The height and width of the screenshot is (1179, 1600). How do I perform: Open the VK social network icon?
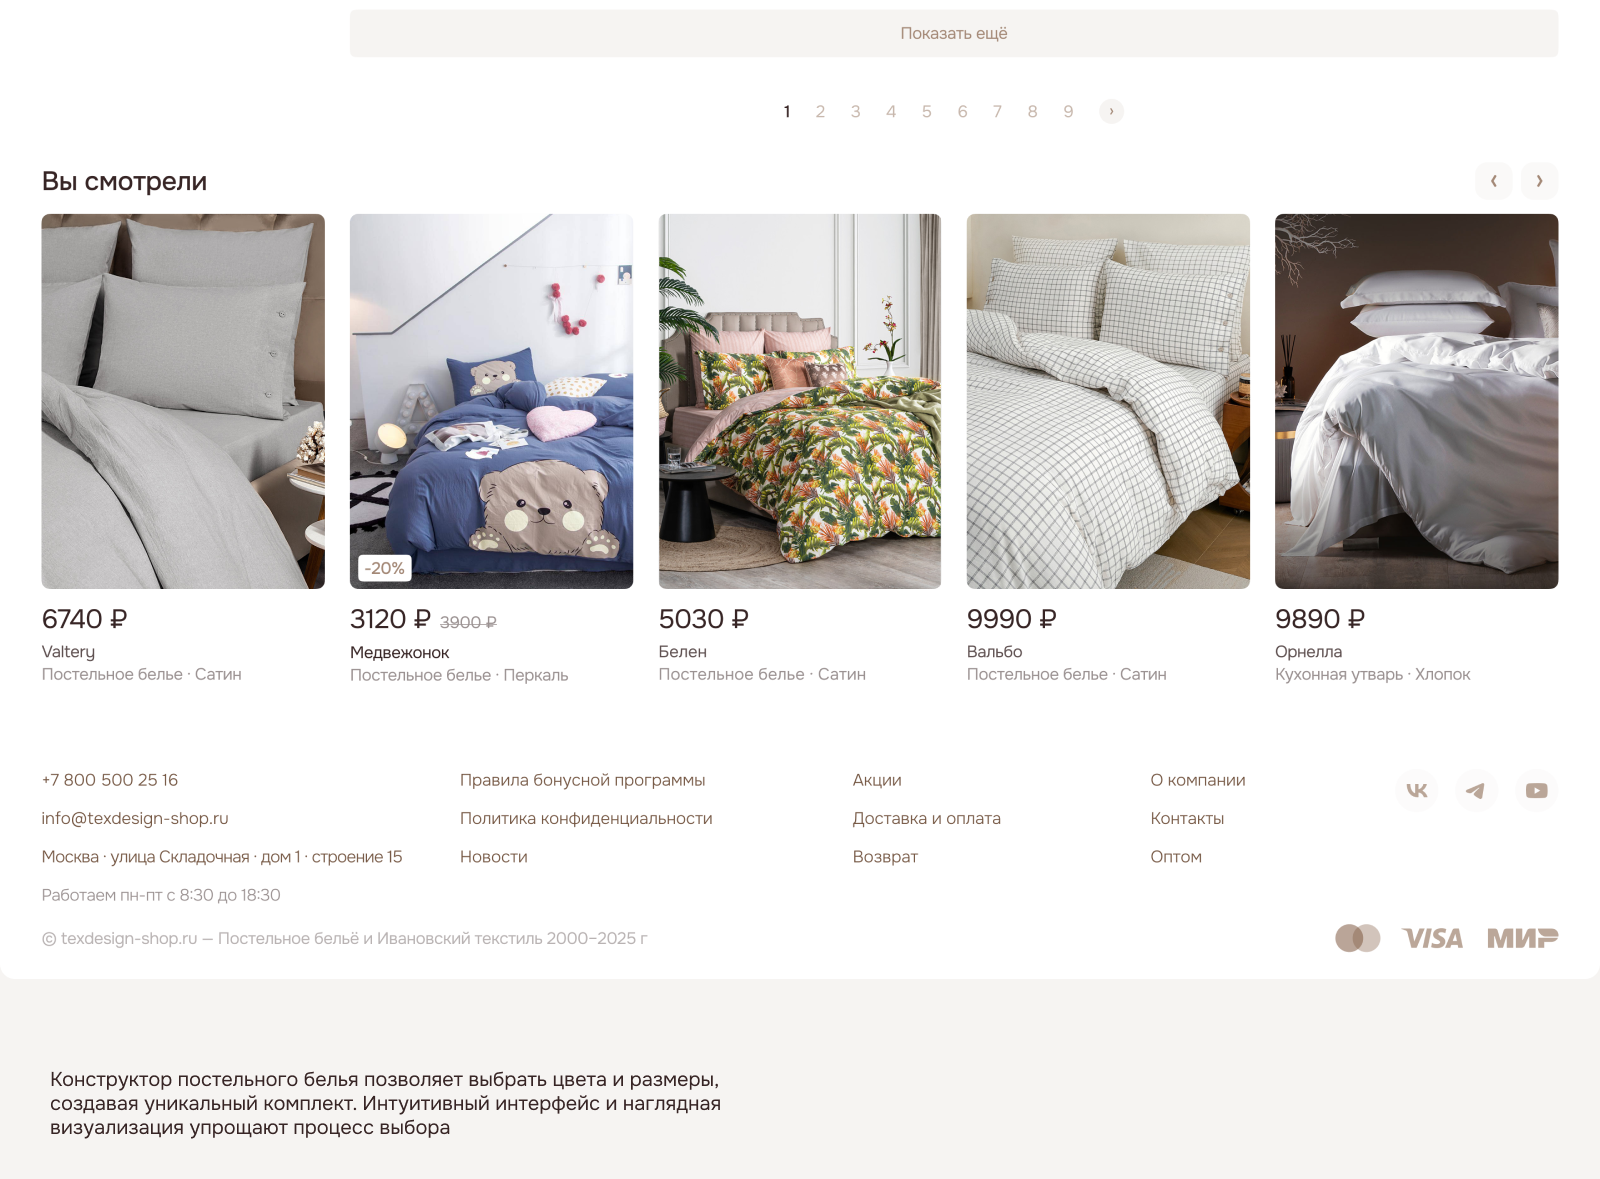coord(1417,790)
